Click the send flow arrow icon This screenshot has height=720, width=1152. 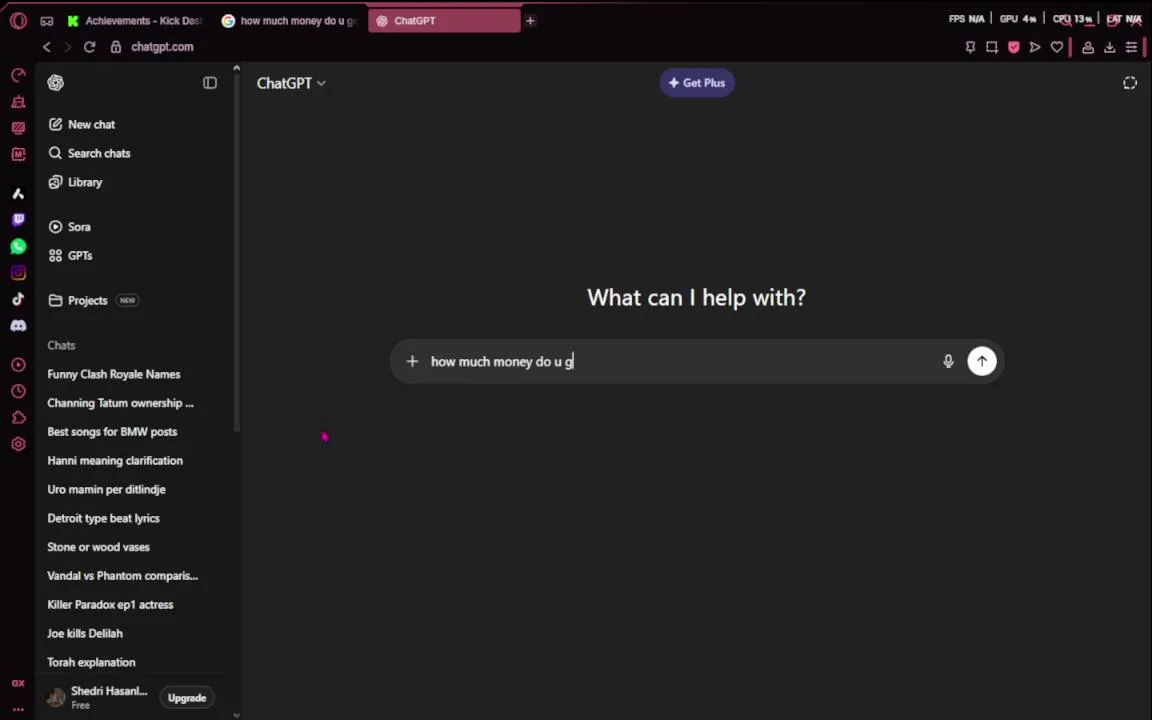pyautogui.click(x=1035, y=47)
